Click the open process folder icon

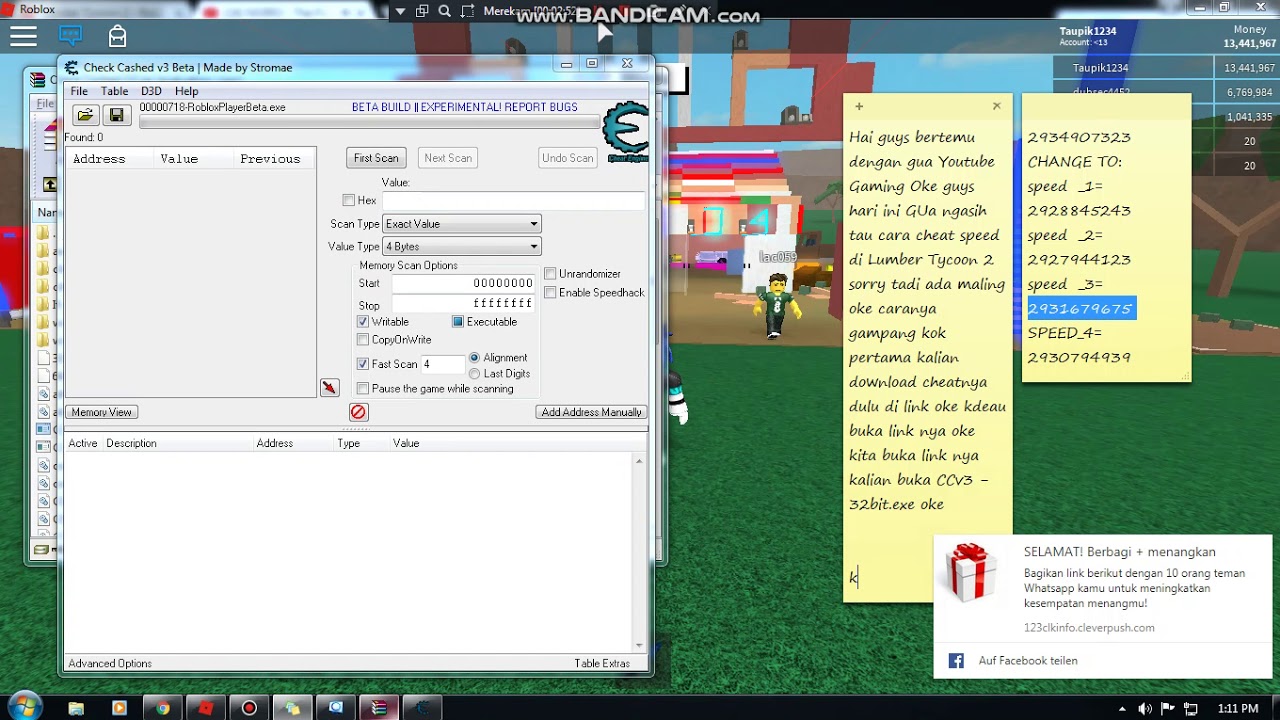(85, 115)
